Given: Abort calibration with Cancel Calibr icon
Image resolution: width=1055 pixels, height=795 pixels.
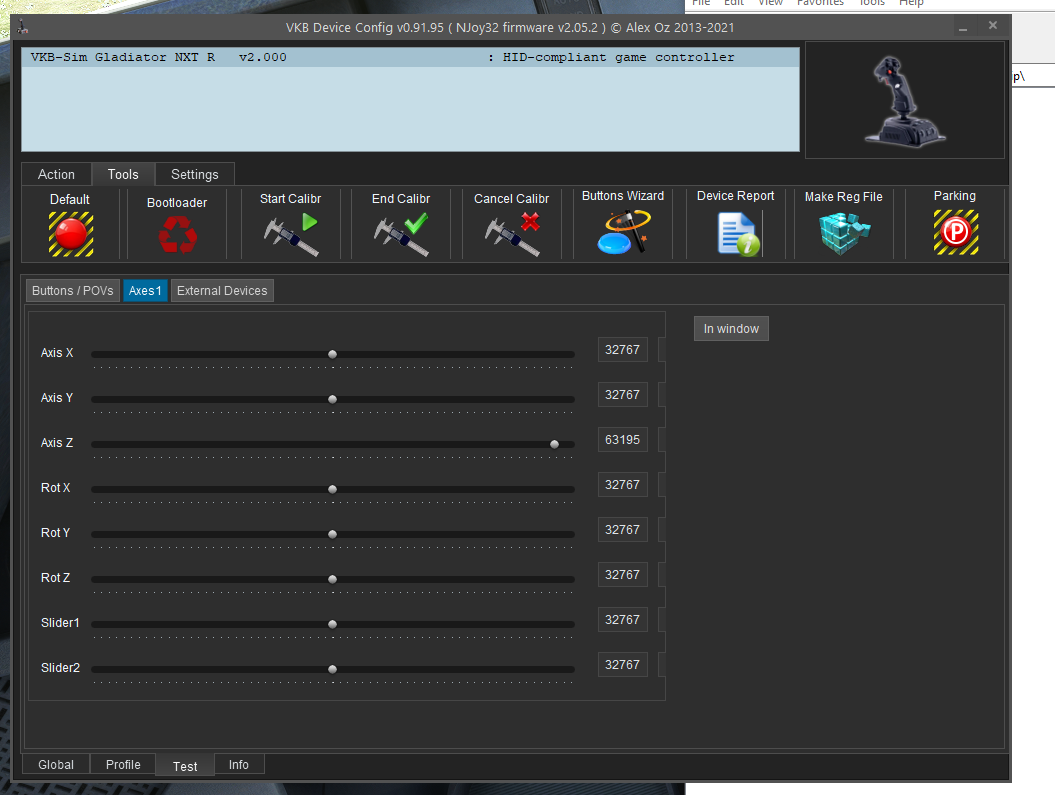Looking at the screenshot, I should click(x=512, y=234).
